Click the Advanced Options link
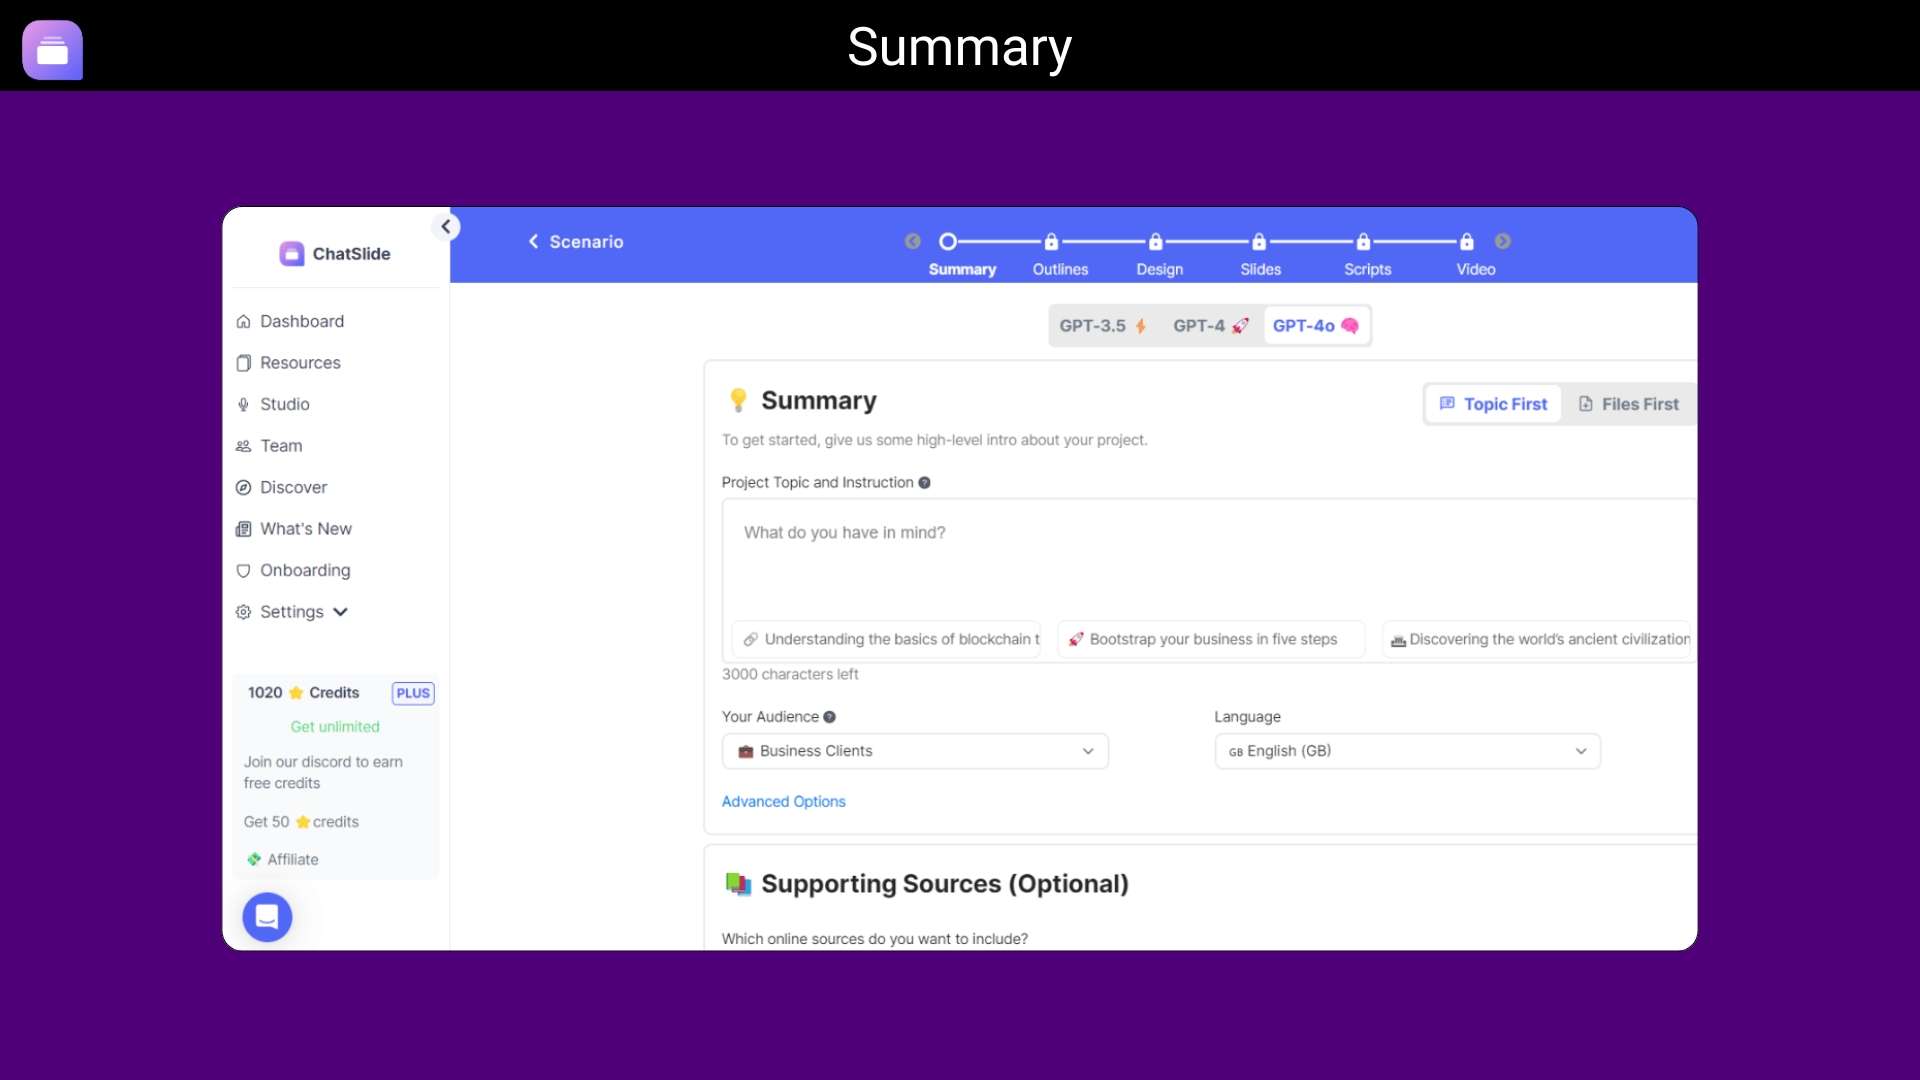Image resolution: width=1920 pixels, height=1080 pixels. (x=783, y=802)
